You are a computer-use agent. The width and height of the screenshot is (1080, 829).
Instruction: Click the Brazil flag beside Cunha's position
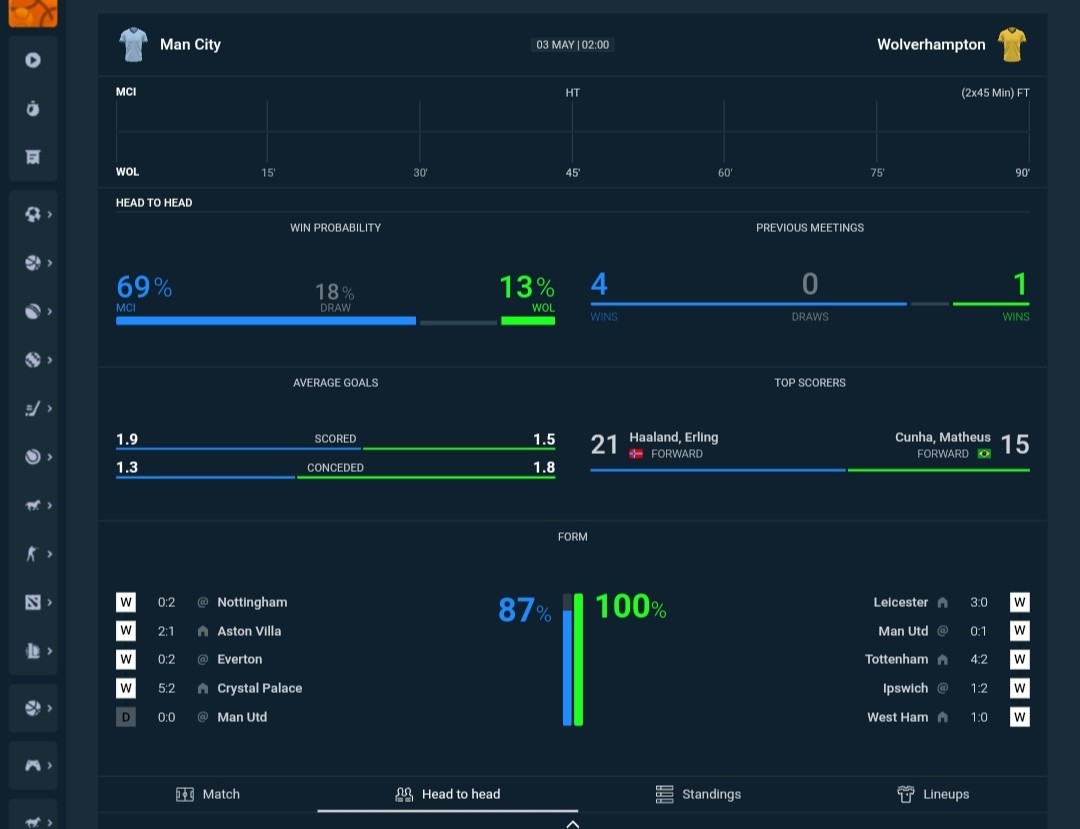pyautogui.click(x=984, y=454)
